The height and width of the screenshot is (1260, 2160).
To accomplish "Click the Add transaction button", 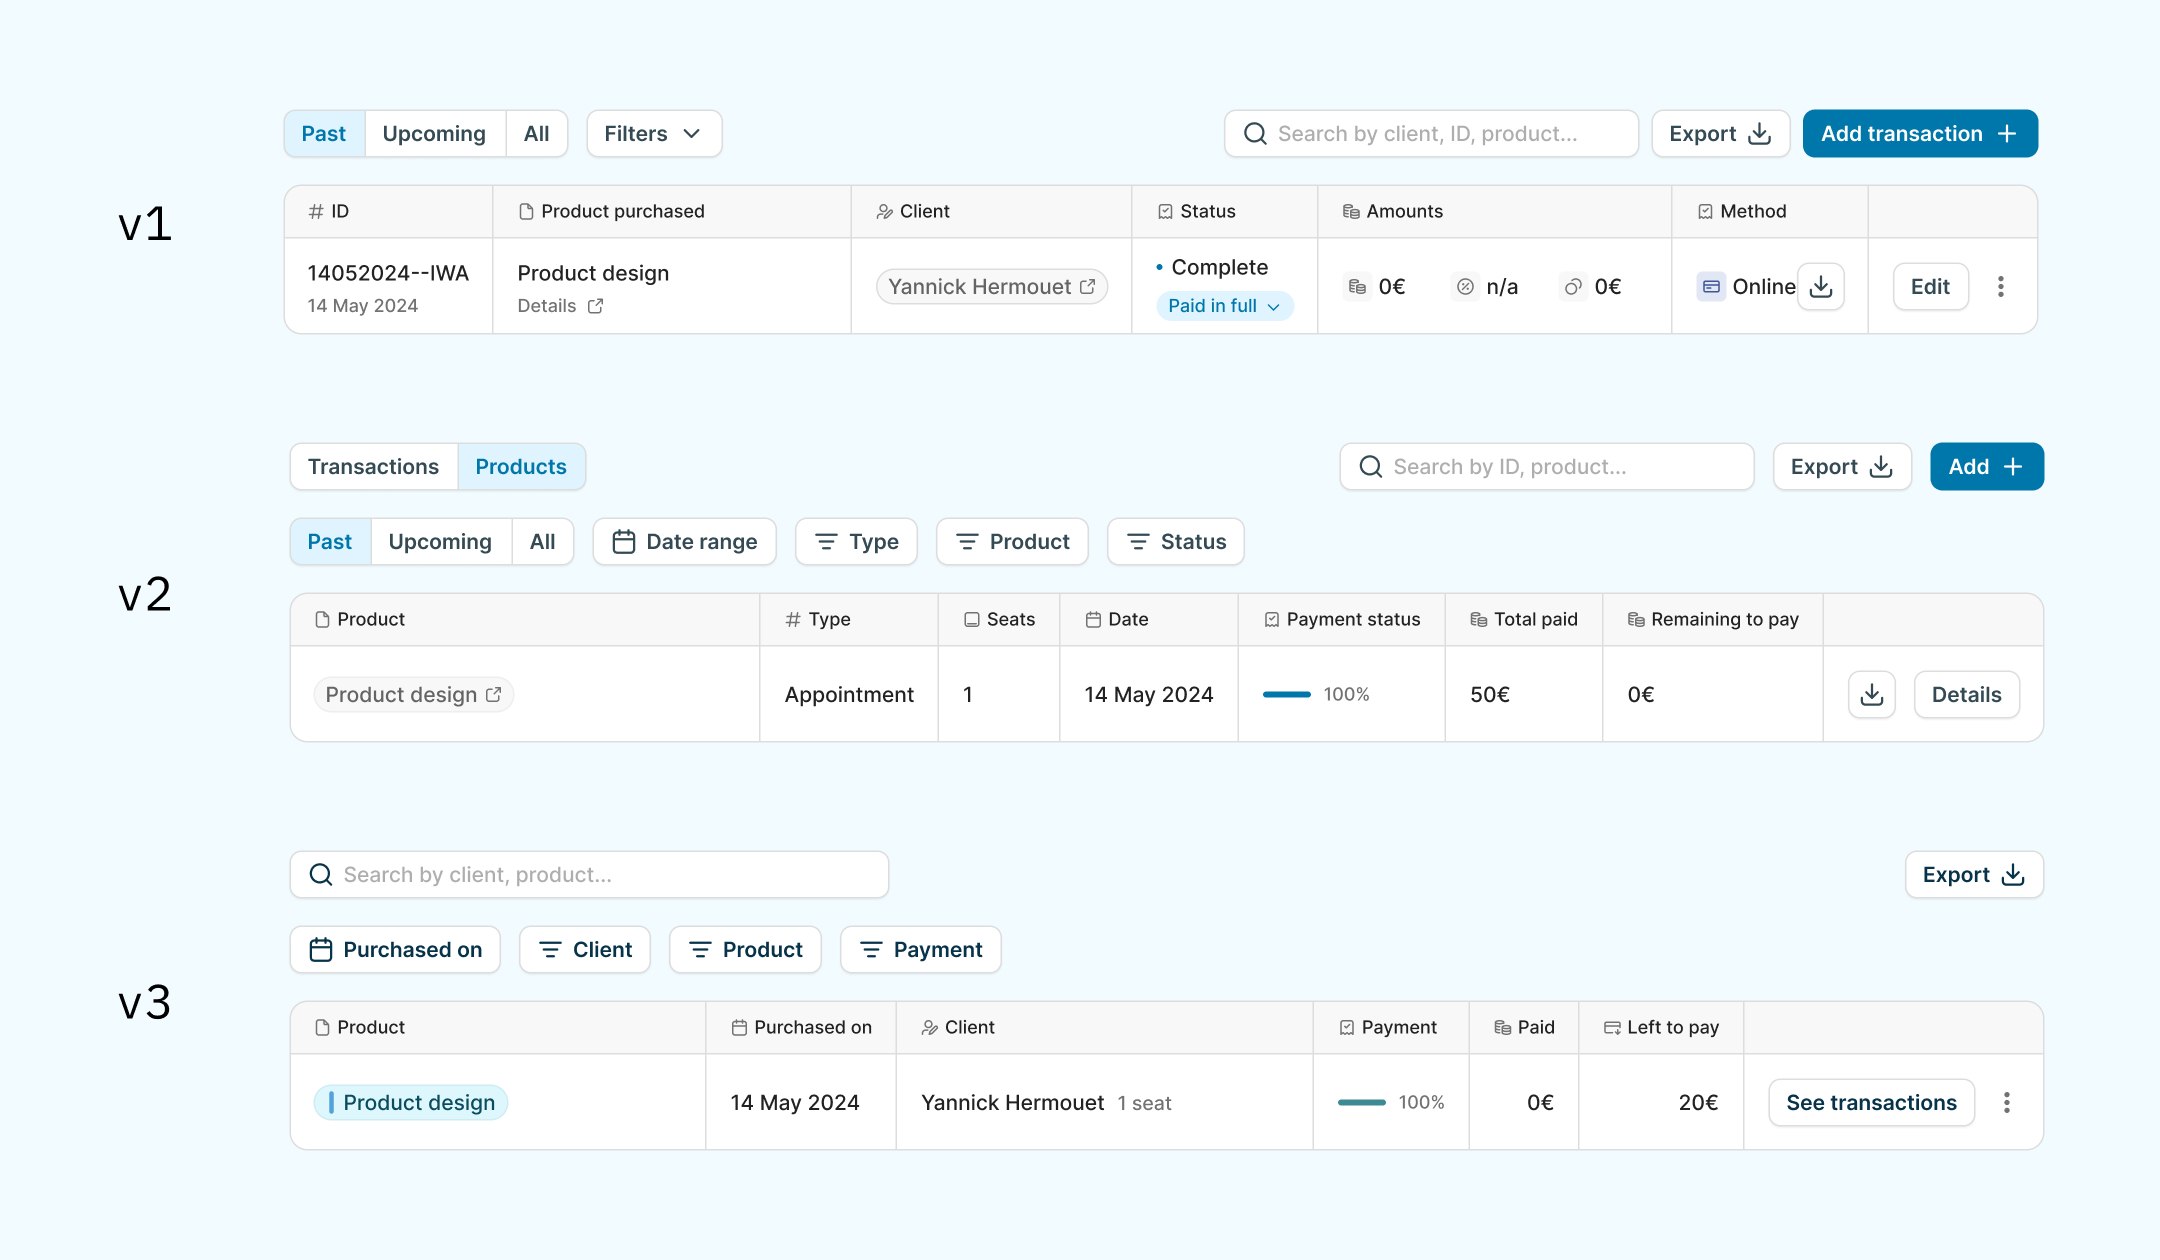I will (x=1919, y=134).
